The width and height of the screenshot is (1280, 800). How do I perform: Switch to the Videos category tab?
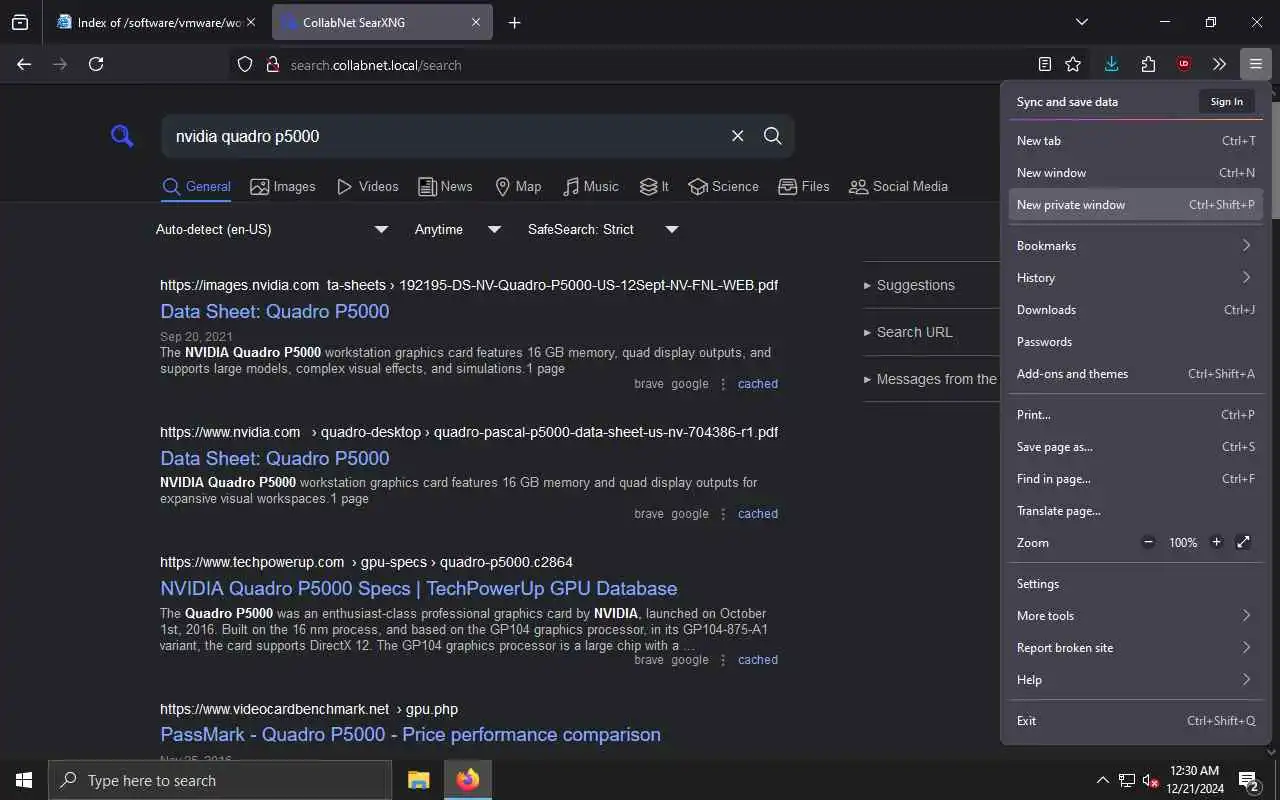pos(368,186)
